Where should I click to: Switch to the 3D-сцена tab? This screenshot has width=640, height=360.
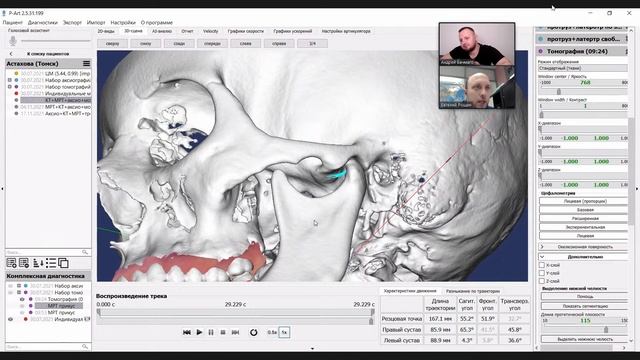[x=133, y=31]
